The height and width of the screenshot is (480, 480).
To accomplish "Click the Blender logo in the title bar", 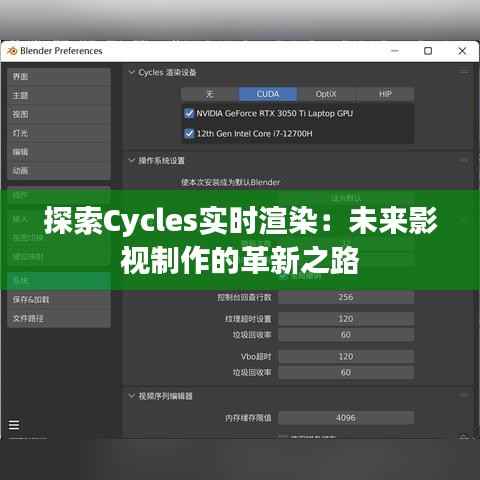I will tap(12, 51).
